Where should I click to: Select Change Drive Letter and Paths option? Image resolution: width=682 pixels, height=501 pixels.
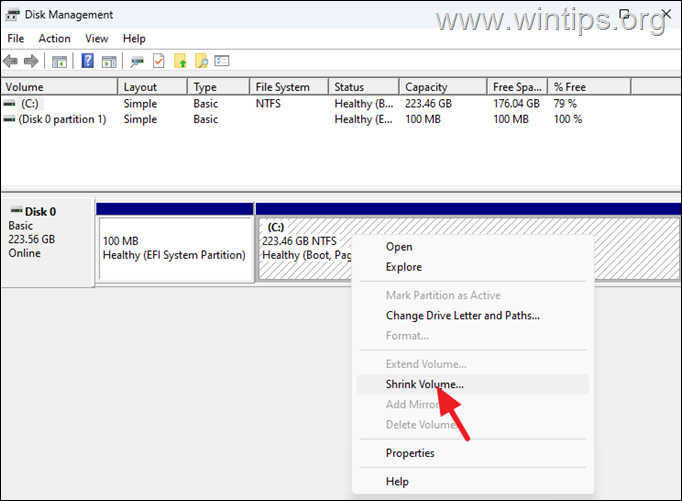462,316
